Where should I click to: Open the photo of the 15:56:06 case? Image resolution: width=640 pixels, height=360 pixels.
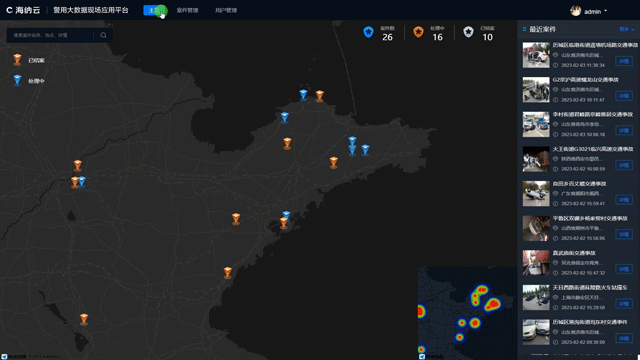[x=536, y=228]
